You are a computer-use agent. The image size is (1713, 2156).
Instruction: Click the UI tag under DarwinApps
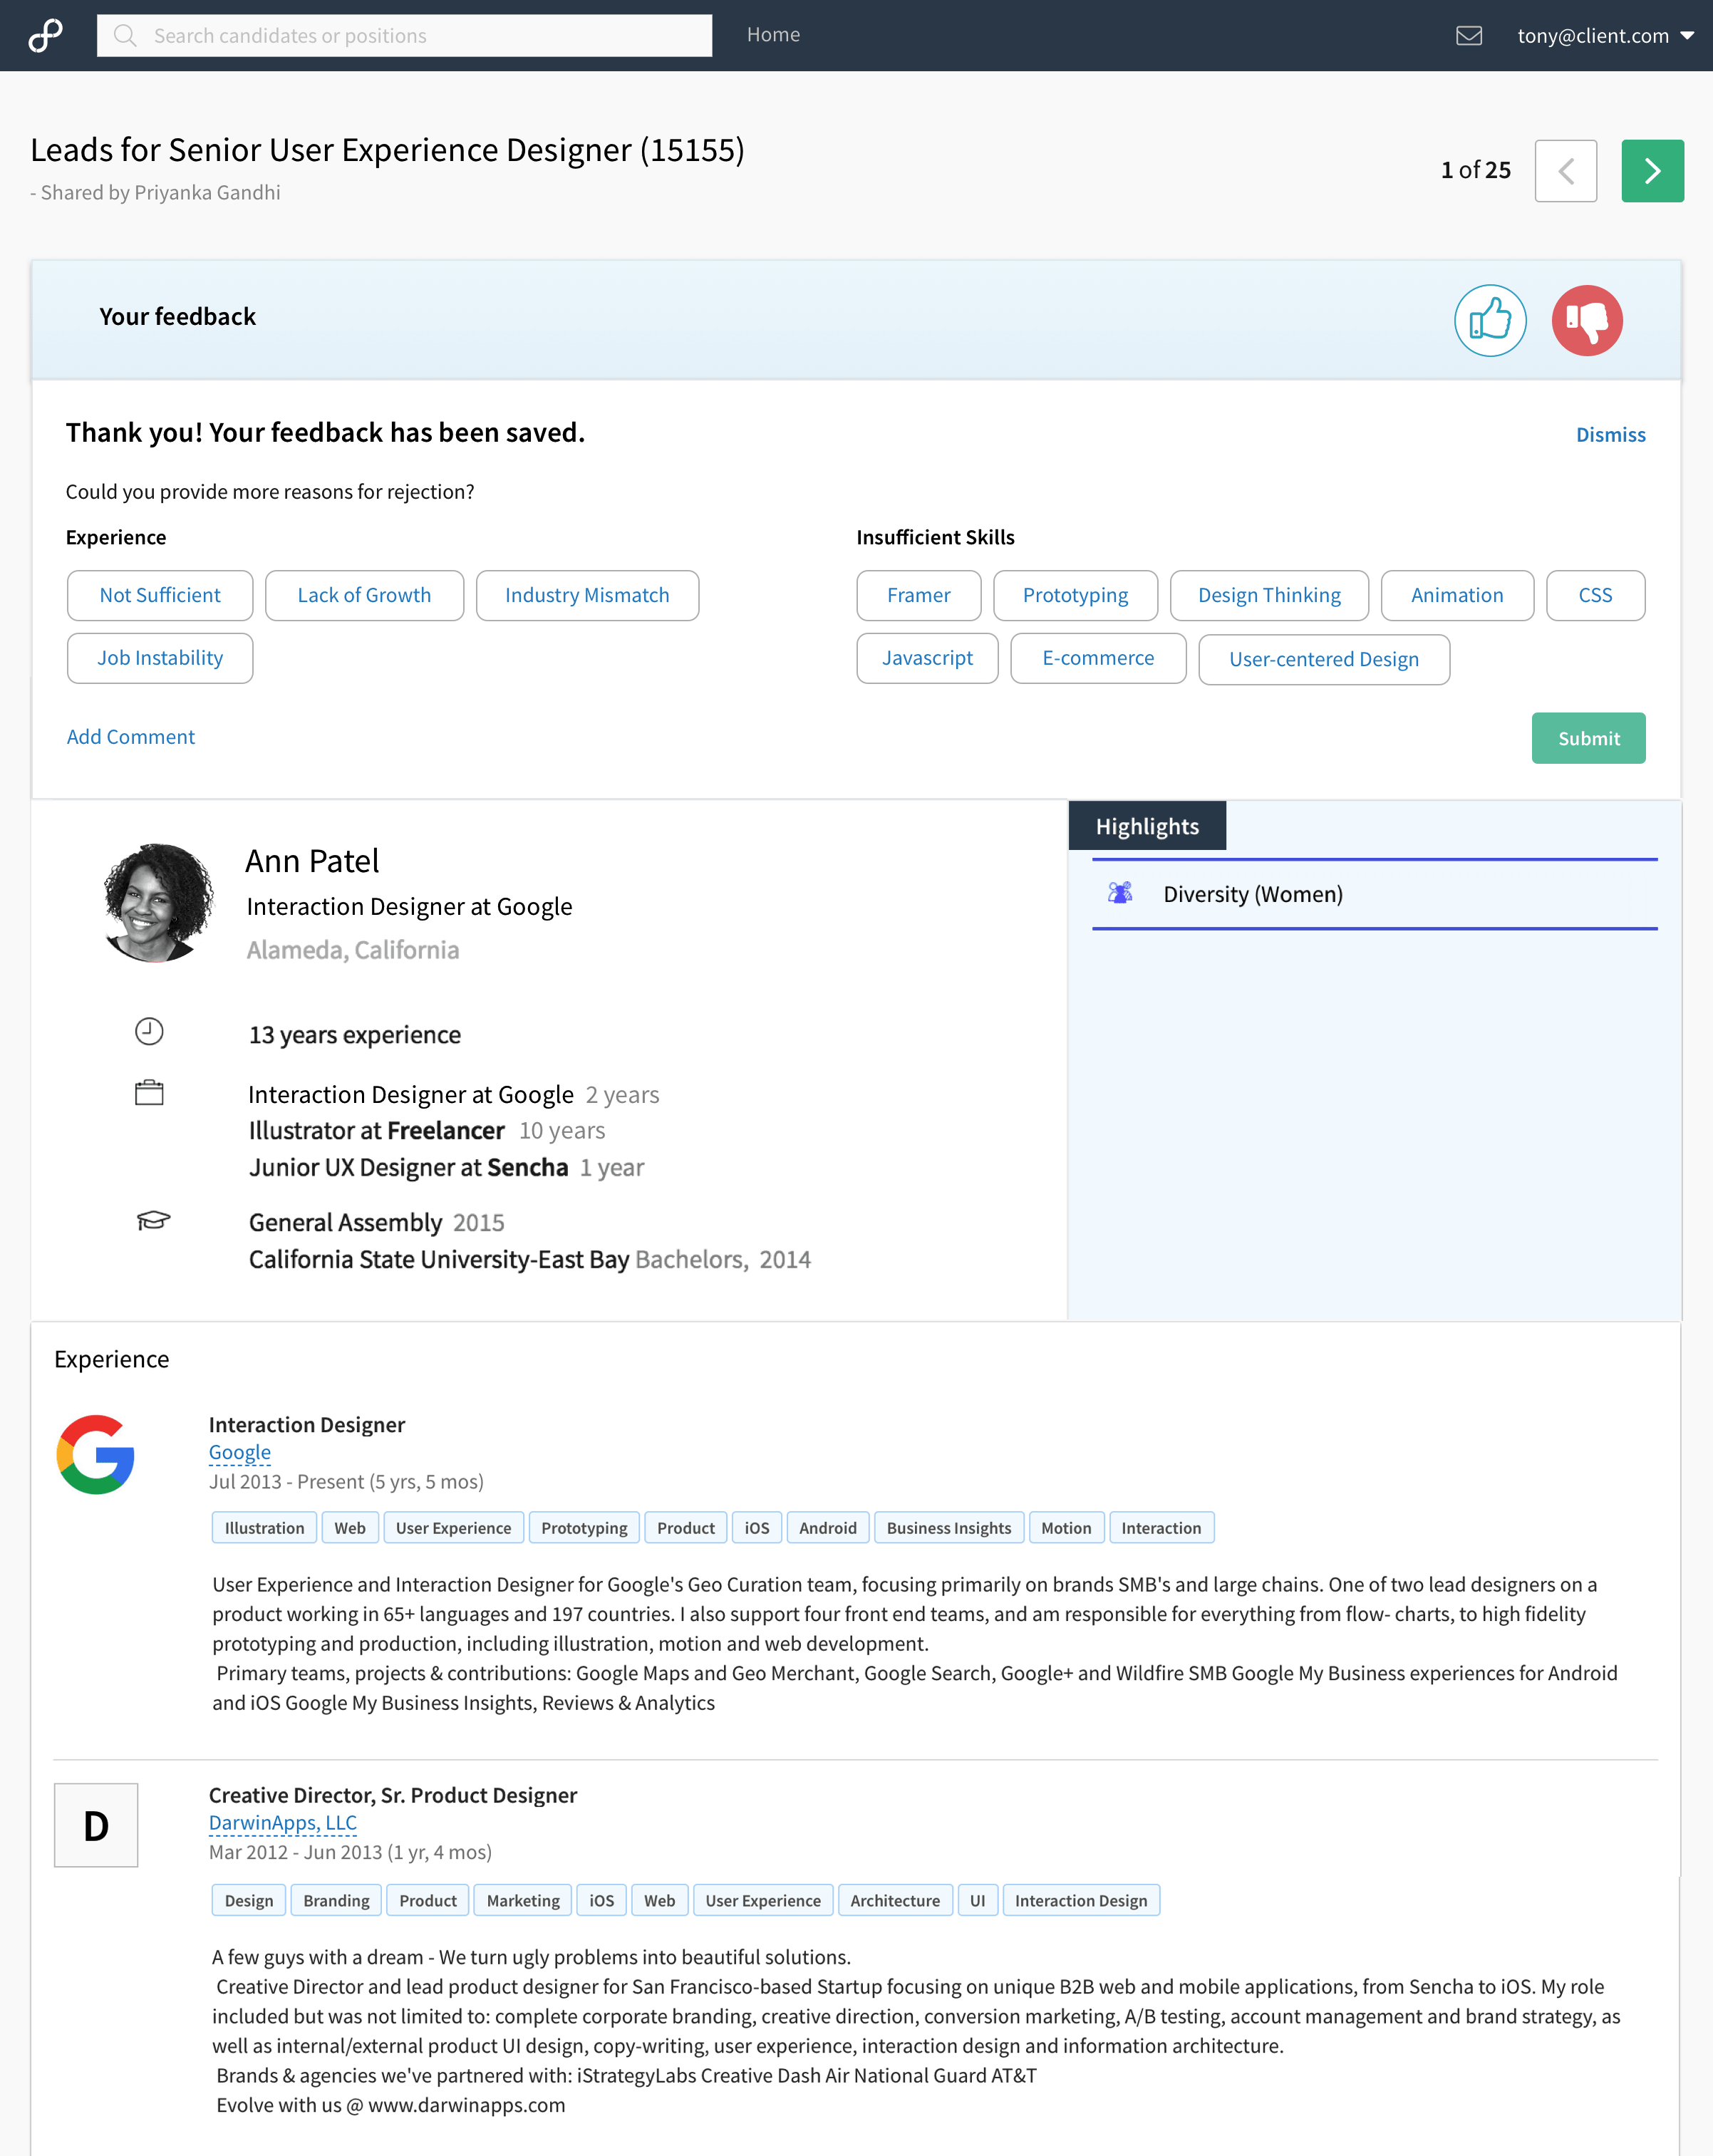[977, 1900]
